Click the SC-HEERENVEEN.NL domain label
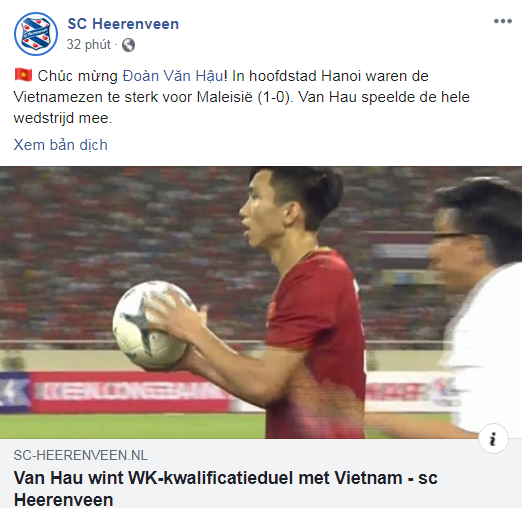 pyautogui.click(x=80, y=455)
